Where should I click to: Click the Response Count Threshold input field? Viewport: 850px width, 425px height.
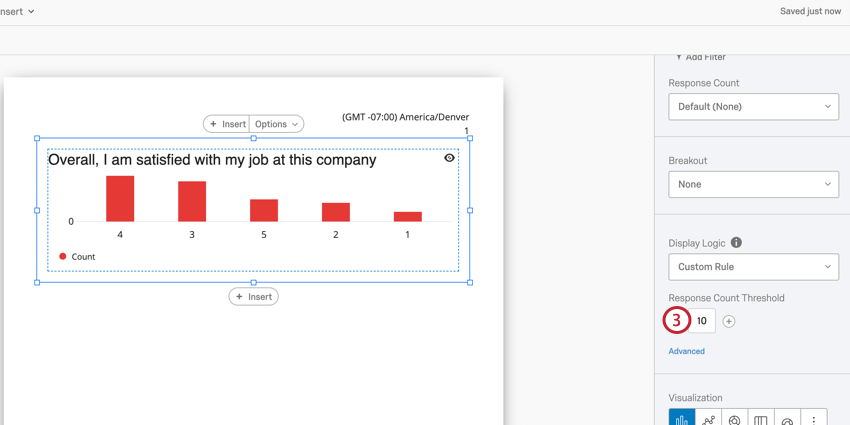702,321
